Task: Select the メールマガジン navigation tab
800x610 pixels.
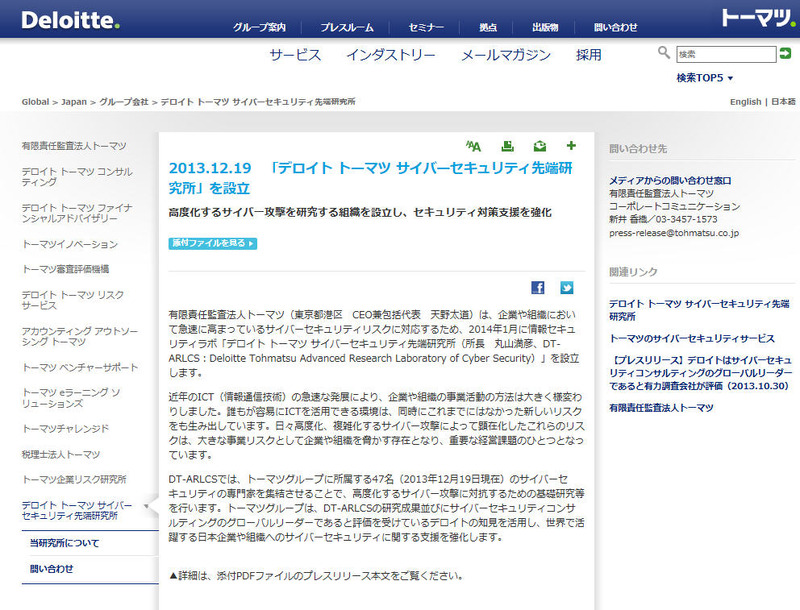Action: [x=505, y=55]
